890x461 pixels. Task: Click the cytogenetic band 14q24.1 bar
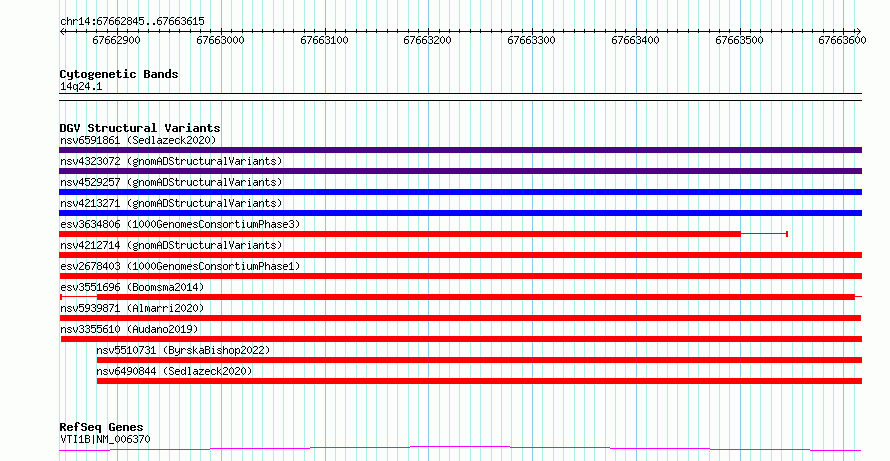(460, 97)
